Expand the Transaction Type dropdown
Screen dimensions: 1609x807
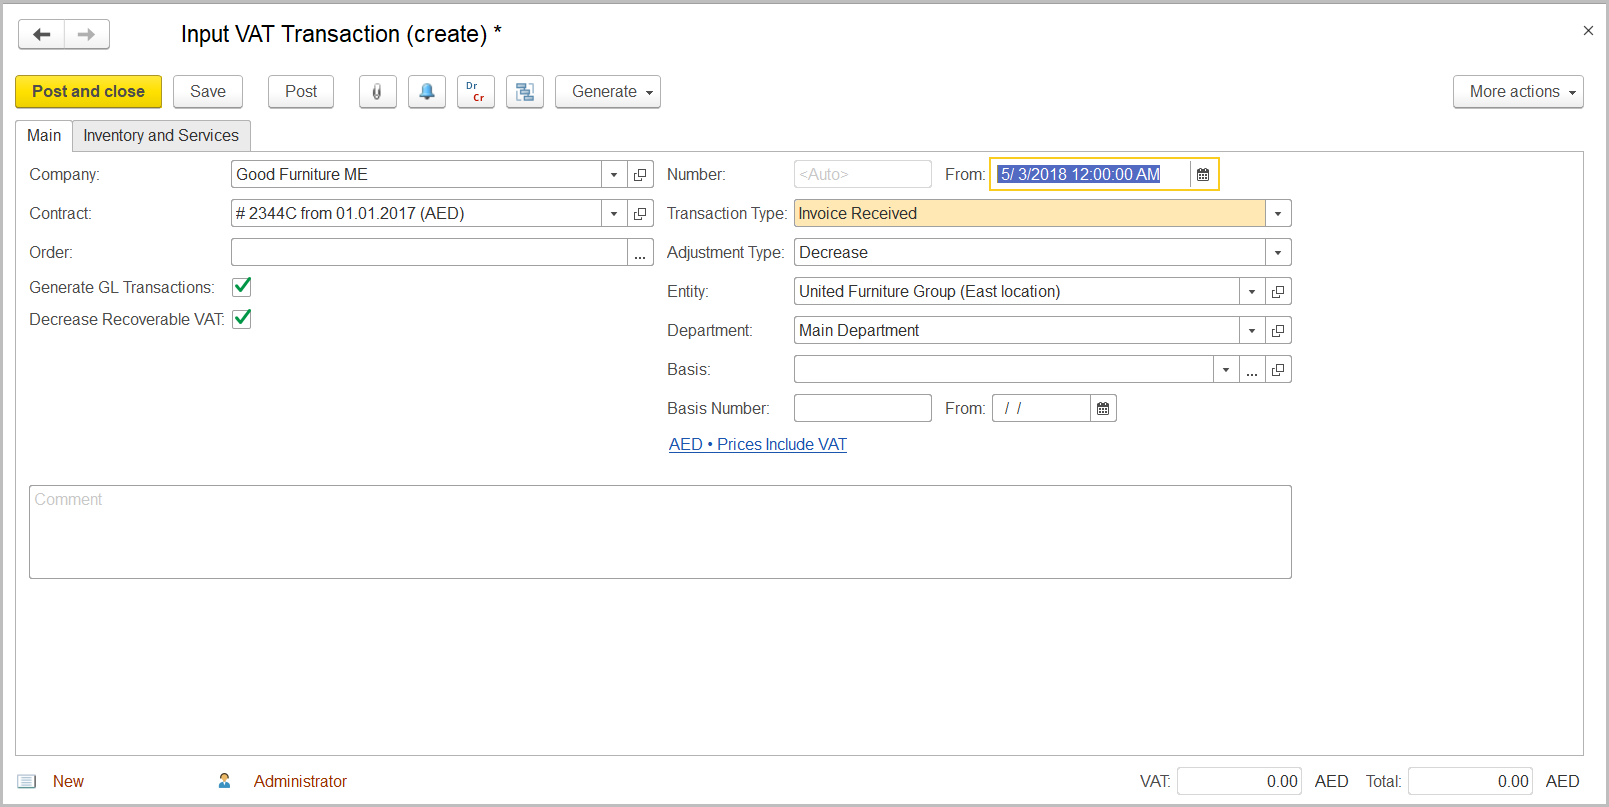click(1278, 213)
